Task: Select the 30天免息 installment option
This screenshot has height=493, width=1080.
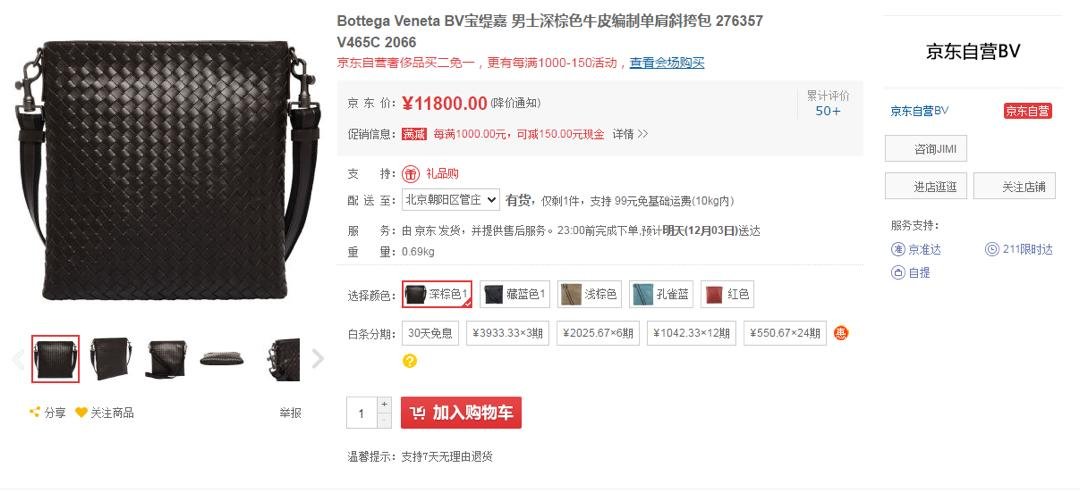Action: [430, 333]
